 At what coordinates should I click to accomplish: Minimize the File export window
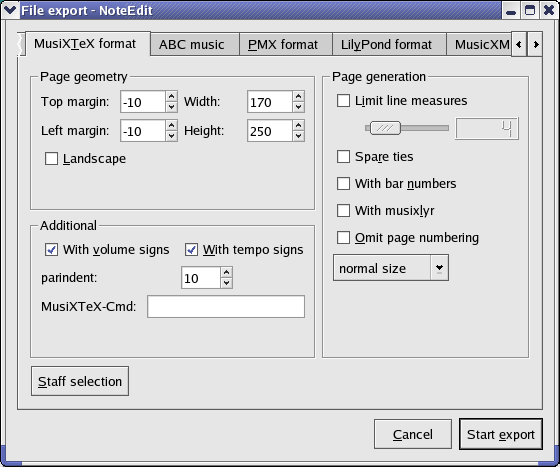point(511,10)
